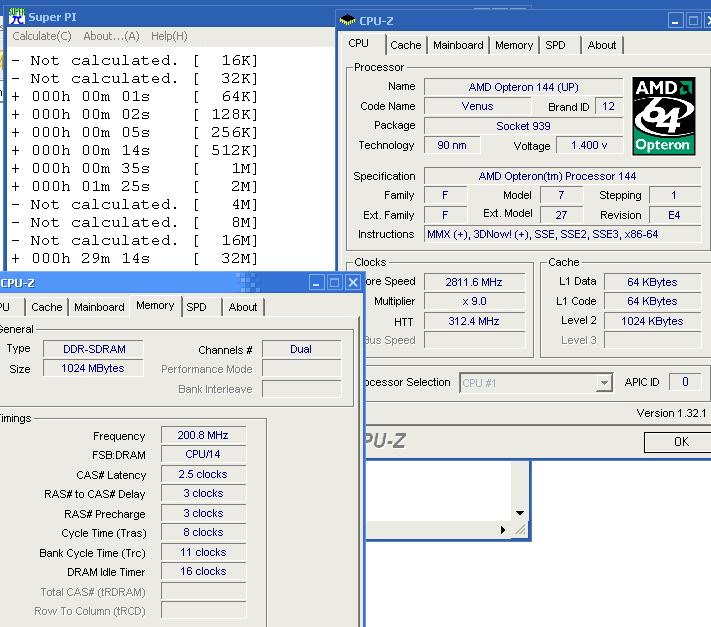711x627 pixels.
Task: Open Mainboard tab in CPU-Z memory window
Action: click(x=99, y=307)
